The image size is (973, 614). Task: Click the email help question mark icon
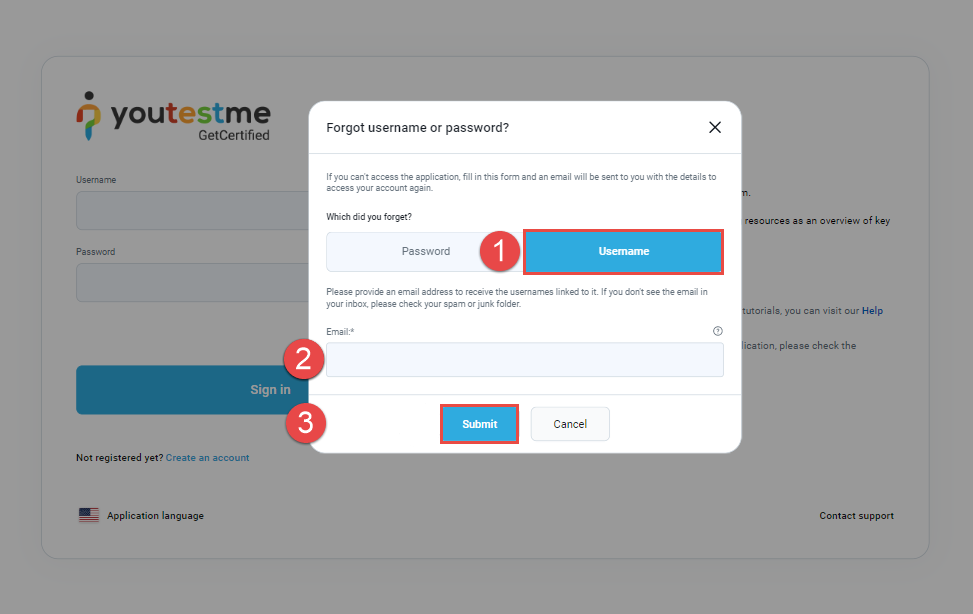717,331
